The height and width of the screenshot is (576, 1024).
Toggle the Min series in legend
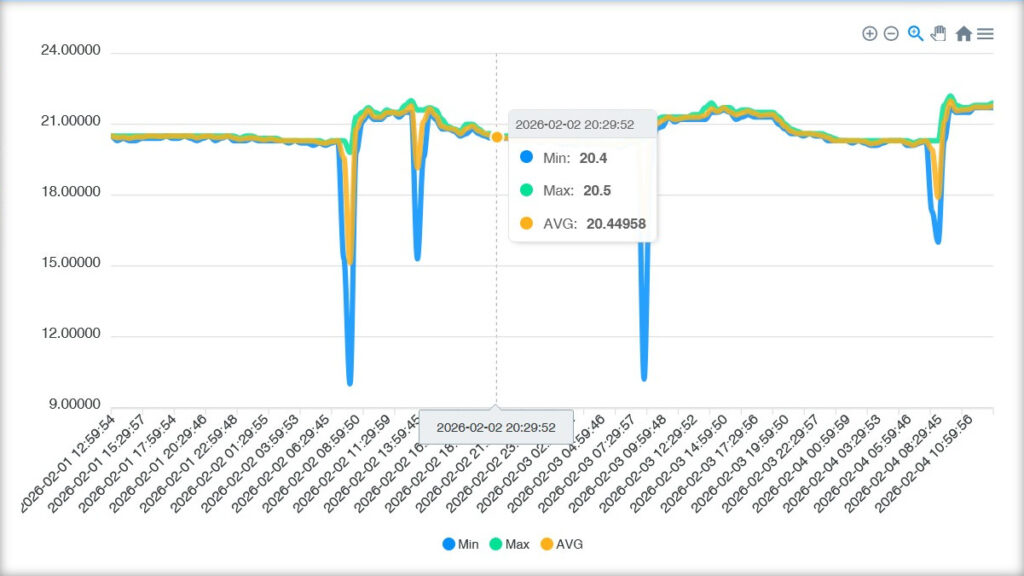tap(468, 544)
